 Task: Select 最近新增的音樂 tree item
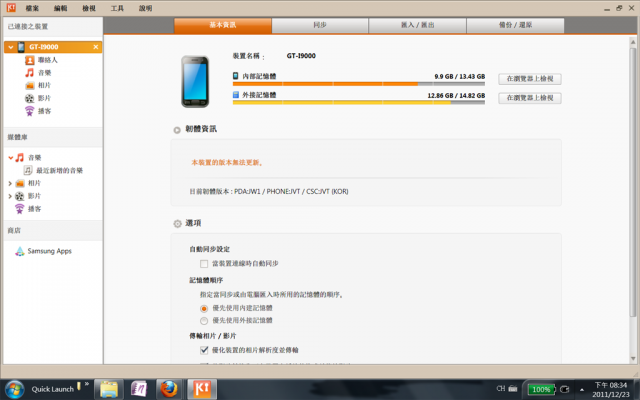pyautogui.click(x=60, y=171)
